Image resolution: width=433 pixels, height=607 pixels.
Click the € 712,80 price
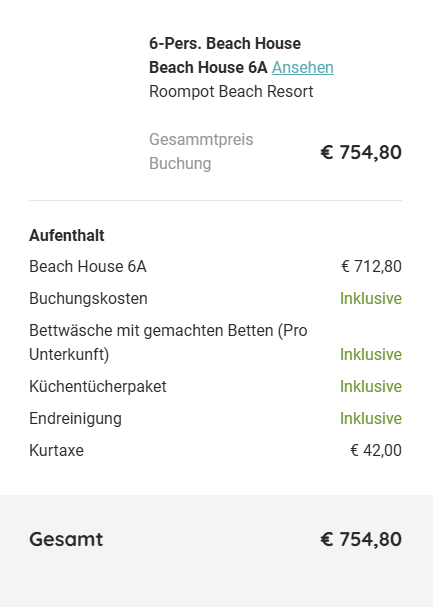click(x=371, y=267)
